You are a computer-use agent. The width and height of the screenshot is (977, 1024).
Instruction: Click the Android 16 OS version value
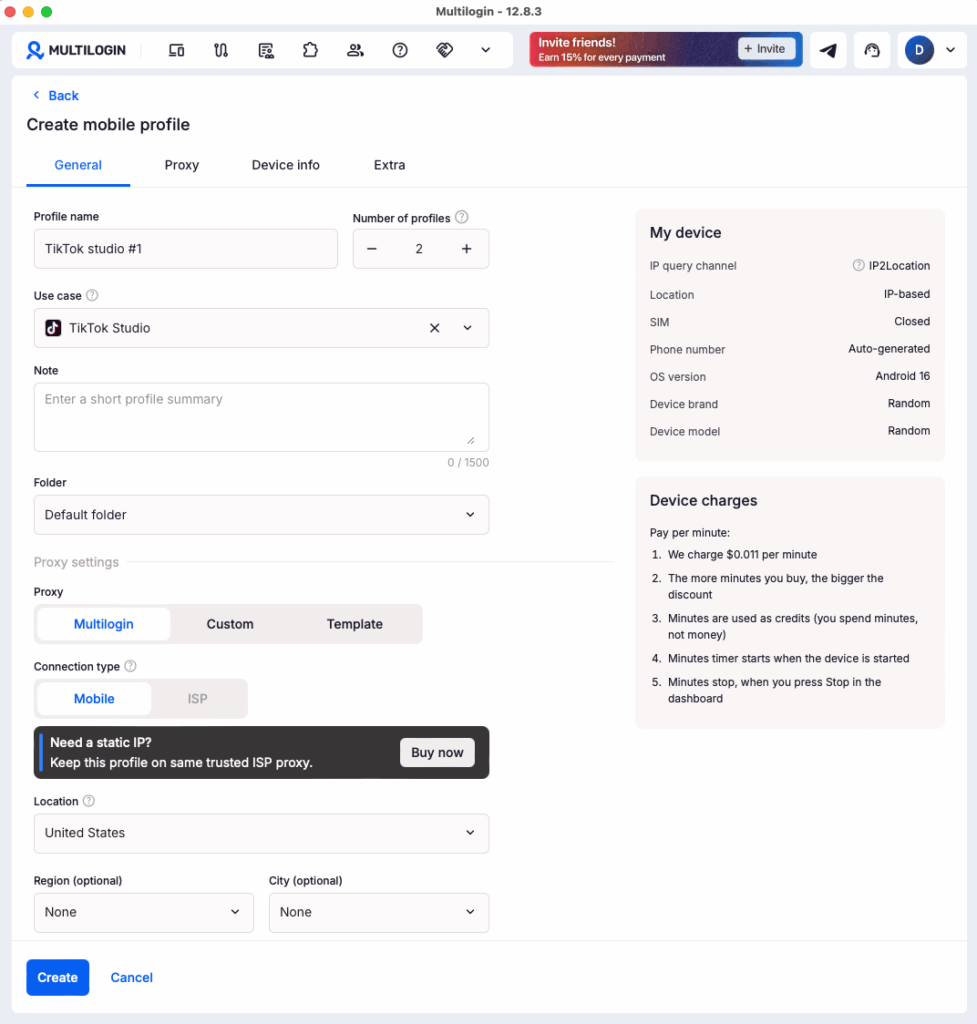coord(903,376)
